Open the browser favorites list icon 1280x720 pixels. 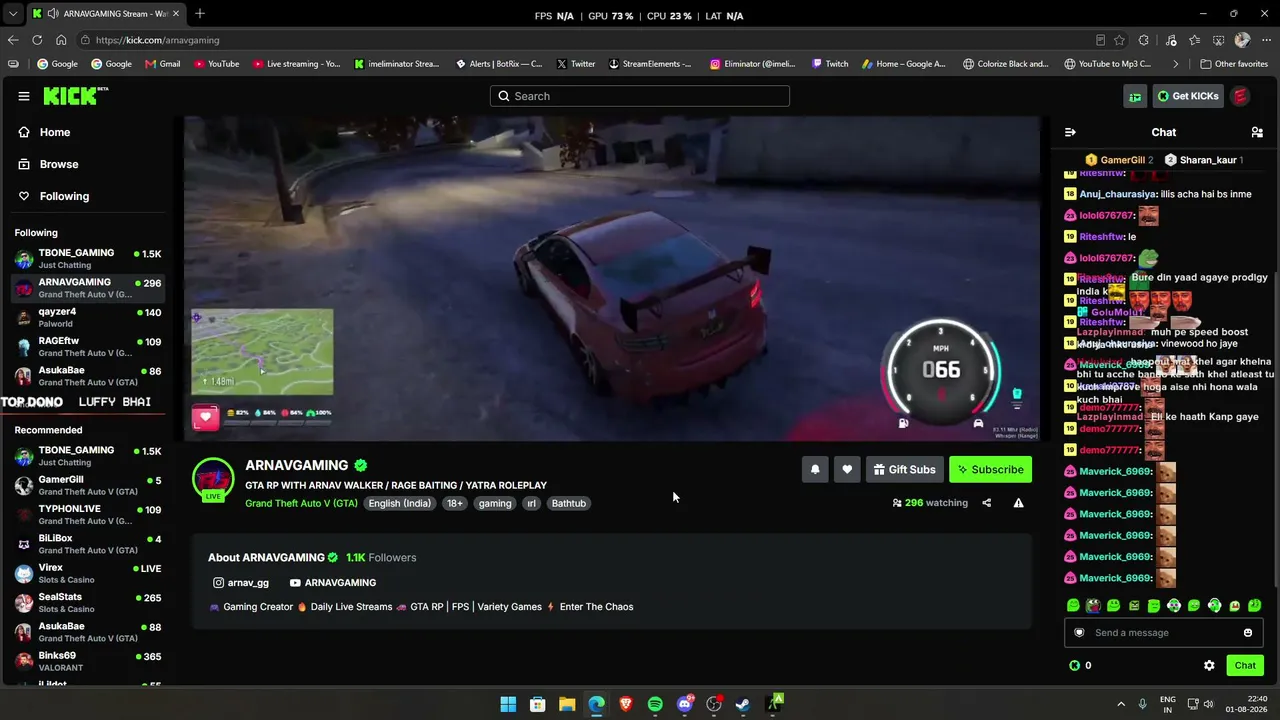(1194, 40)
